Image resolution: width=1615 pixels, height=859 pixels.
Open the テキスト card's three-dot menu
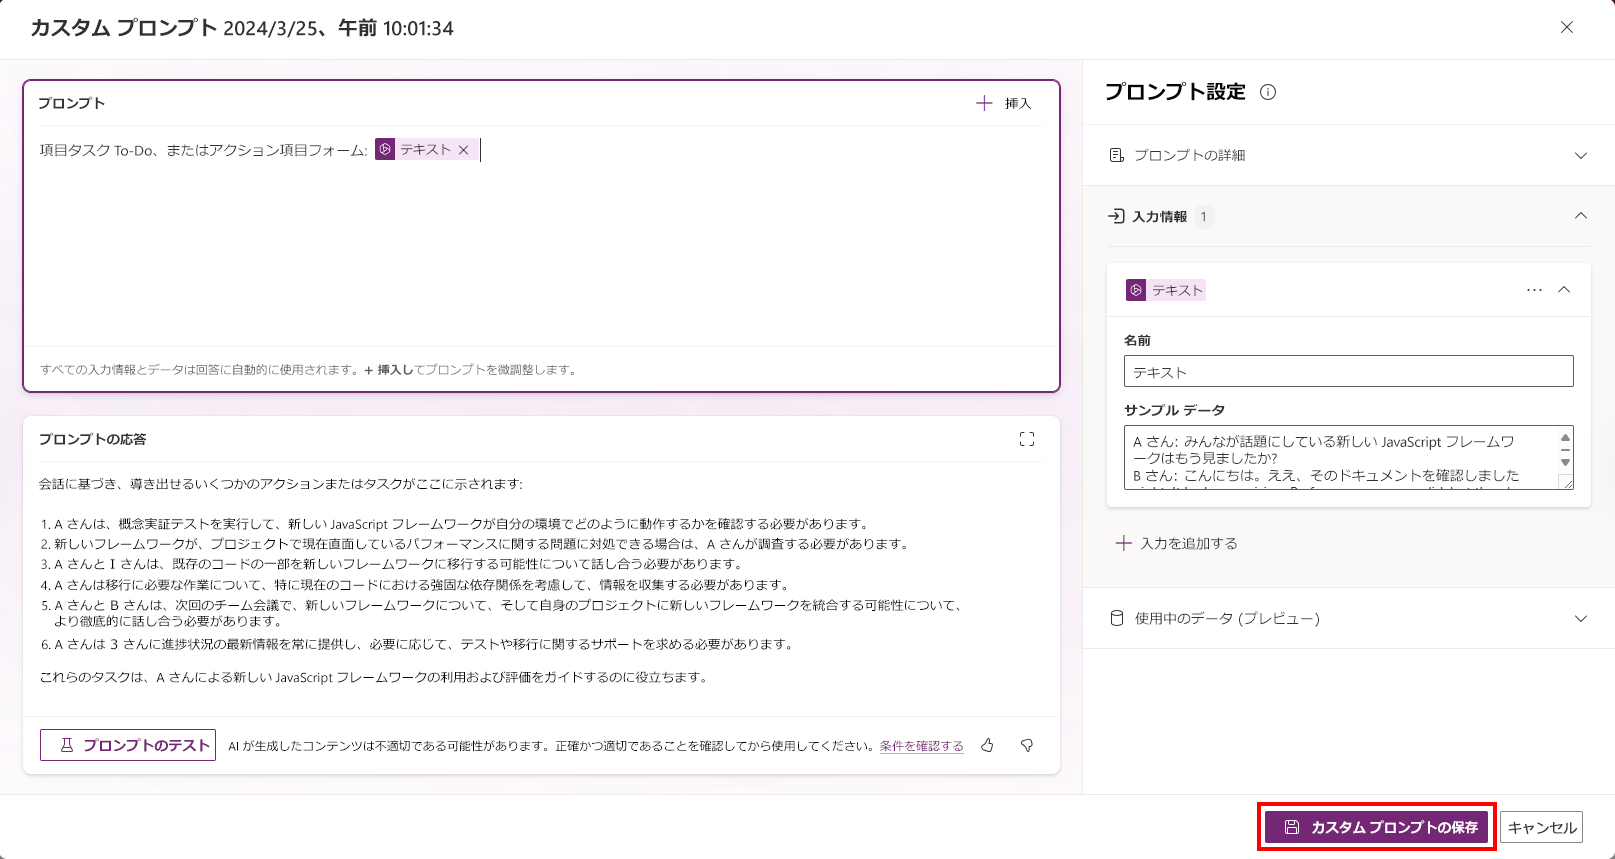pos(1534,290)
